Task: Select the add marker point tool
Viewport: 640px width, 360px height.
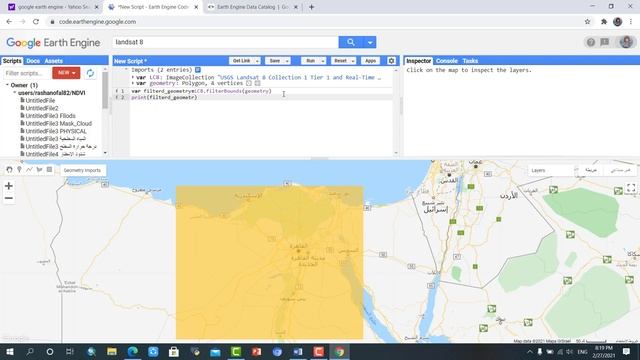Action: pyautogui.click(x=19, y=169)
